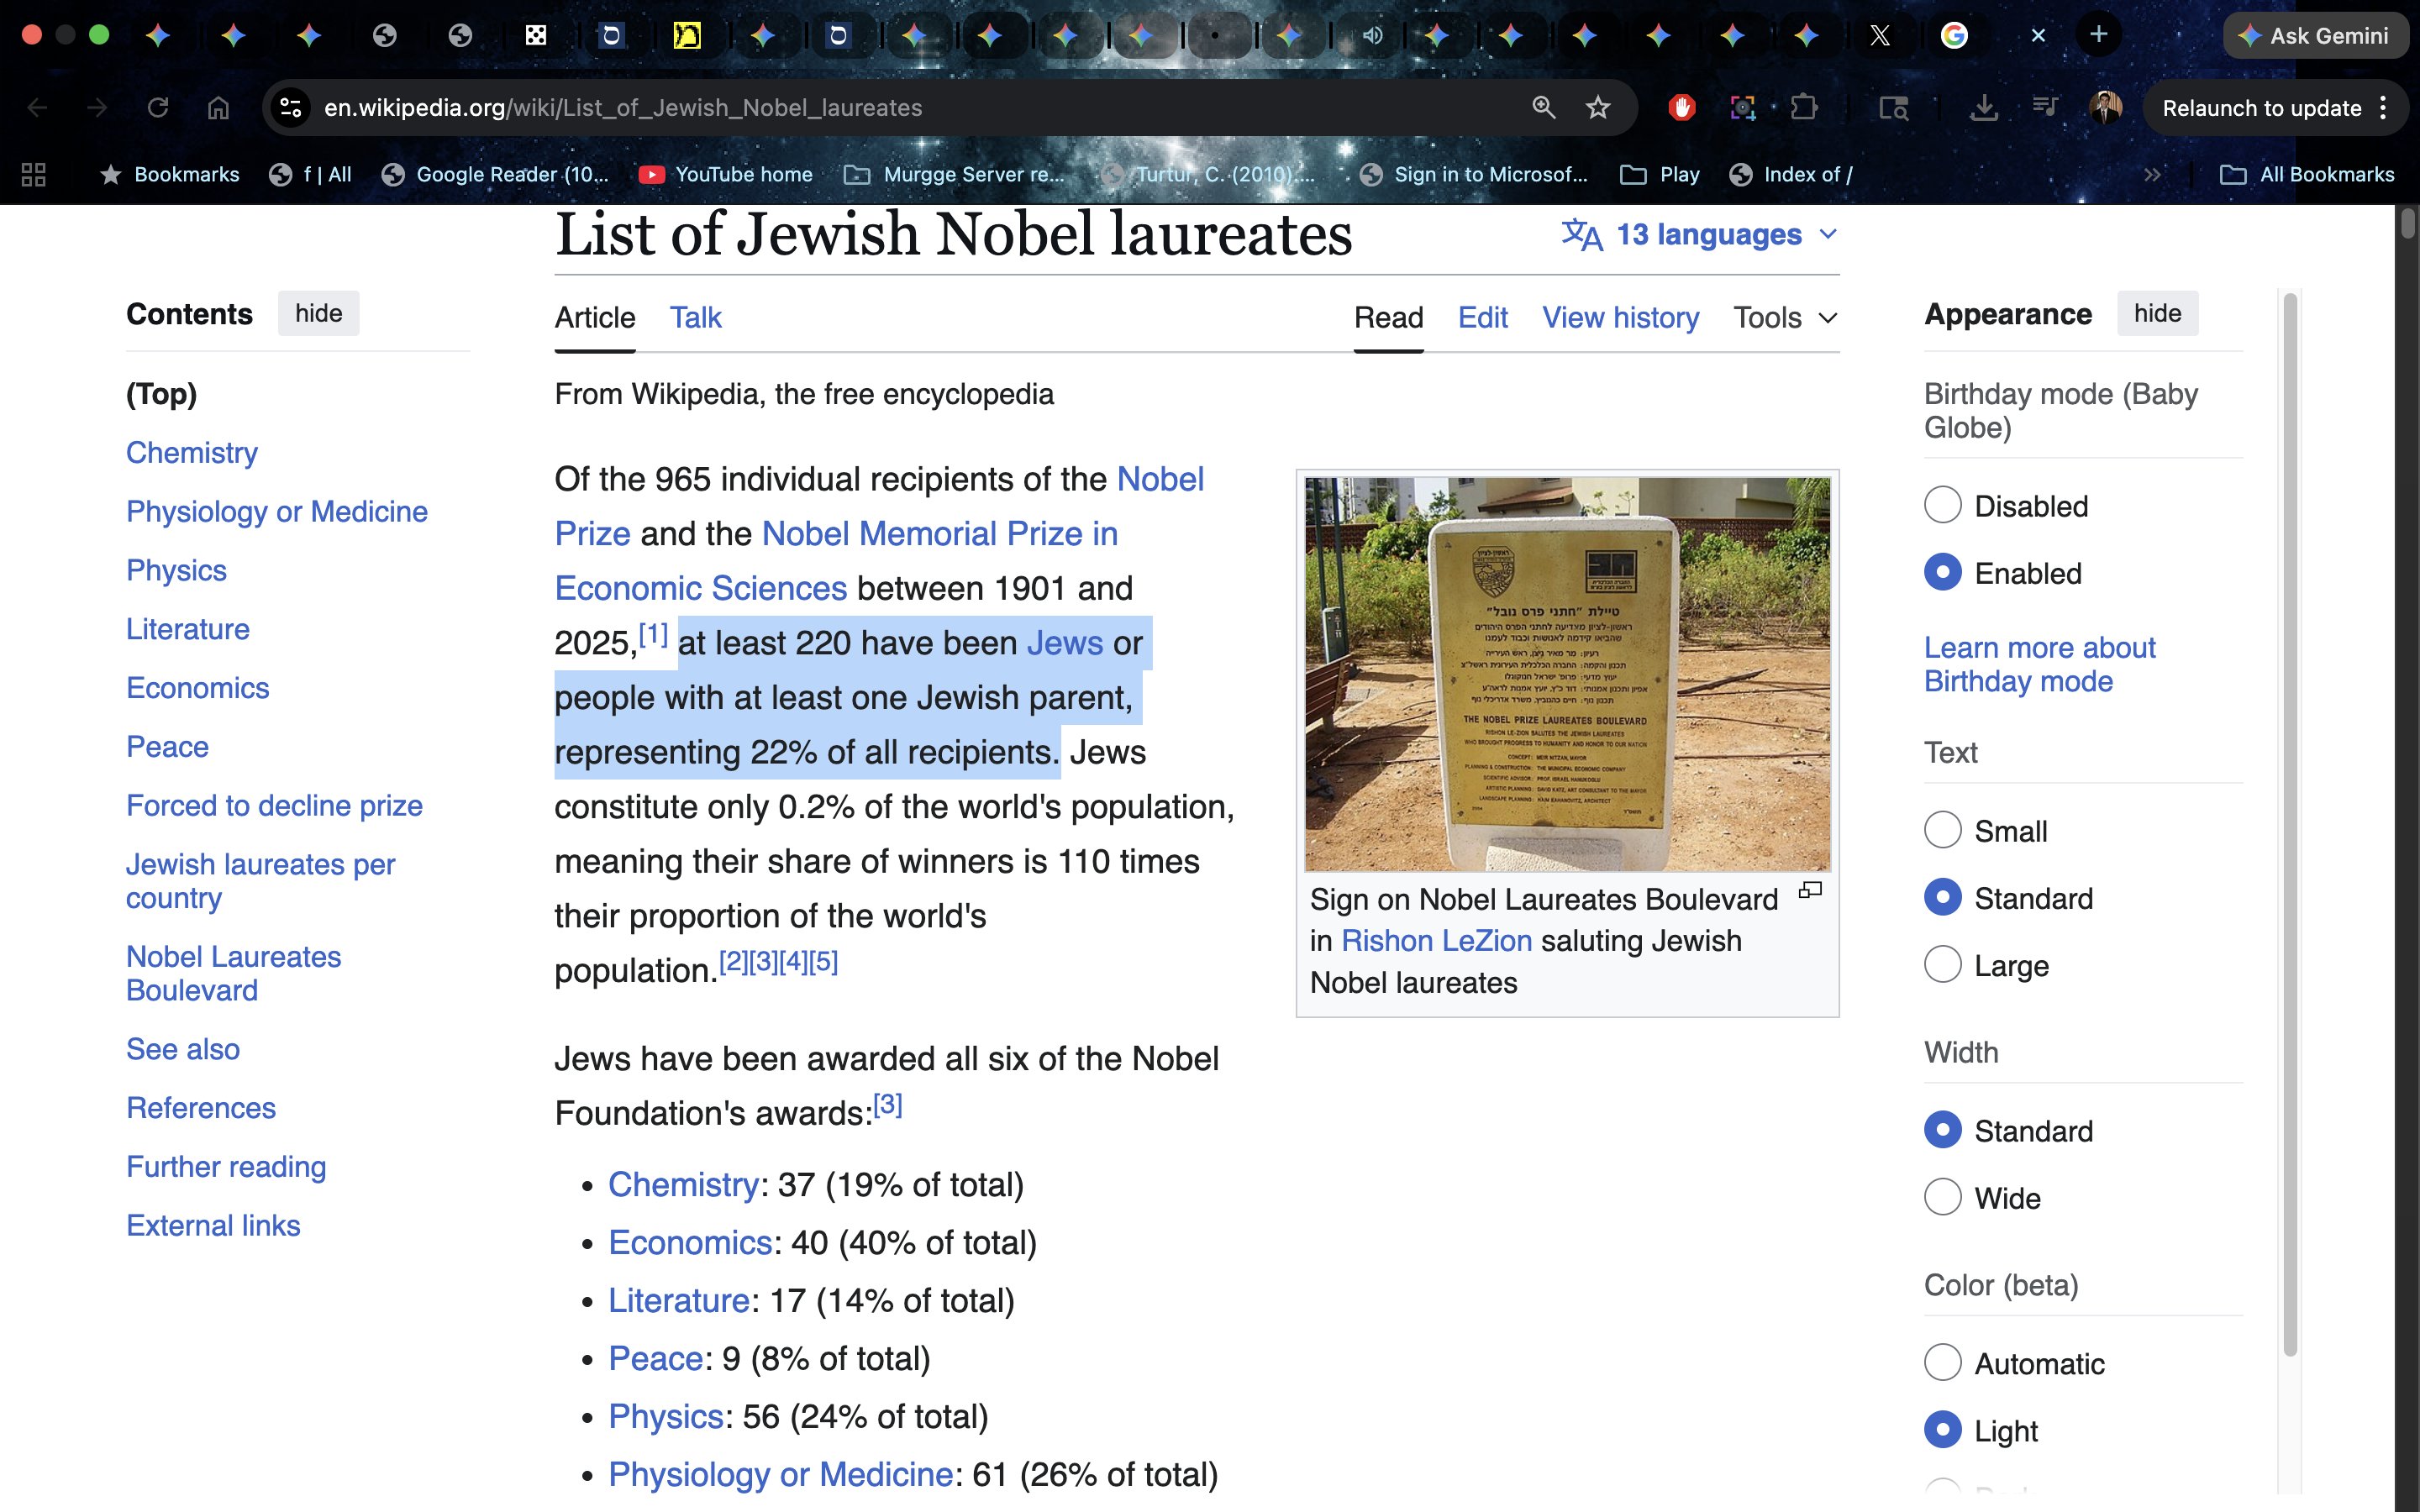
Task: Select Disabled for Birthday mode
Action: coord(1942,505)
